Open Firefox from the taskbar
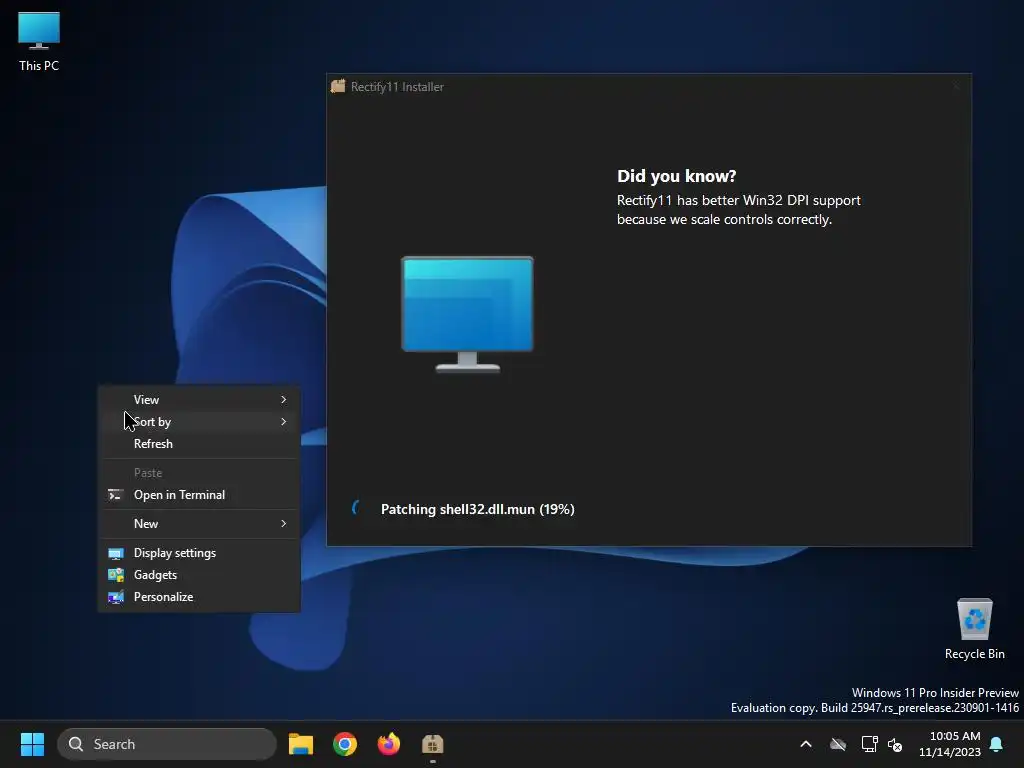The height and width of the screenshot is (768, 1024). (389, 744)
